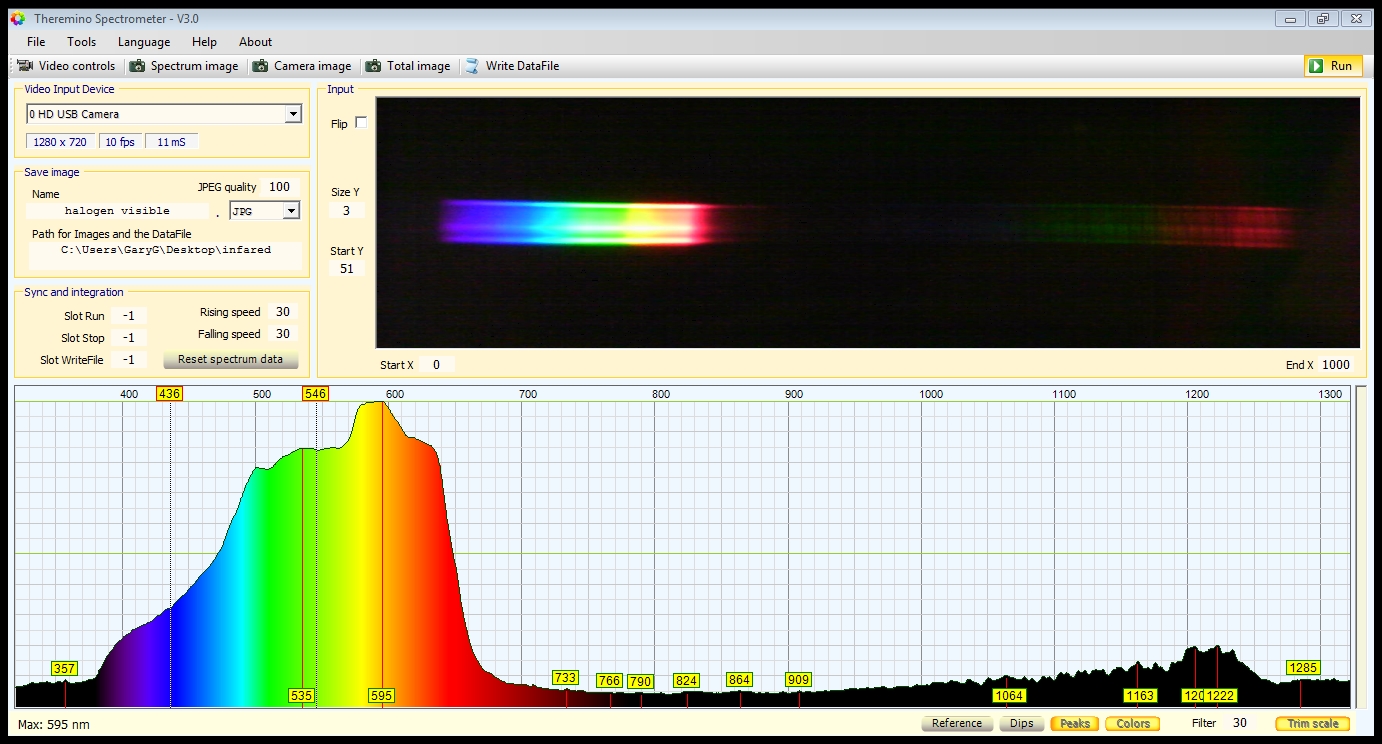Click the 546 nm calibration marker
Image resolution: width=1382 pixels, height=744 pixels.
315,394
